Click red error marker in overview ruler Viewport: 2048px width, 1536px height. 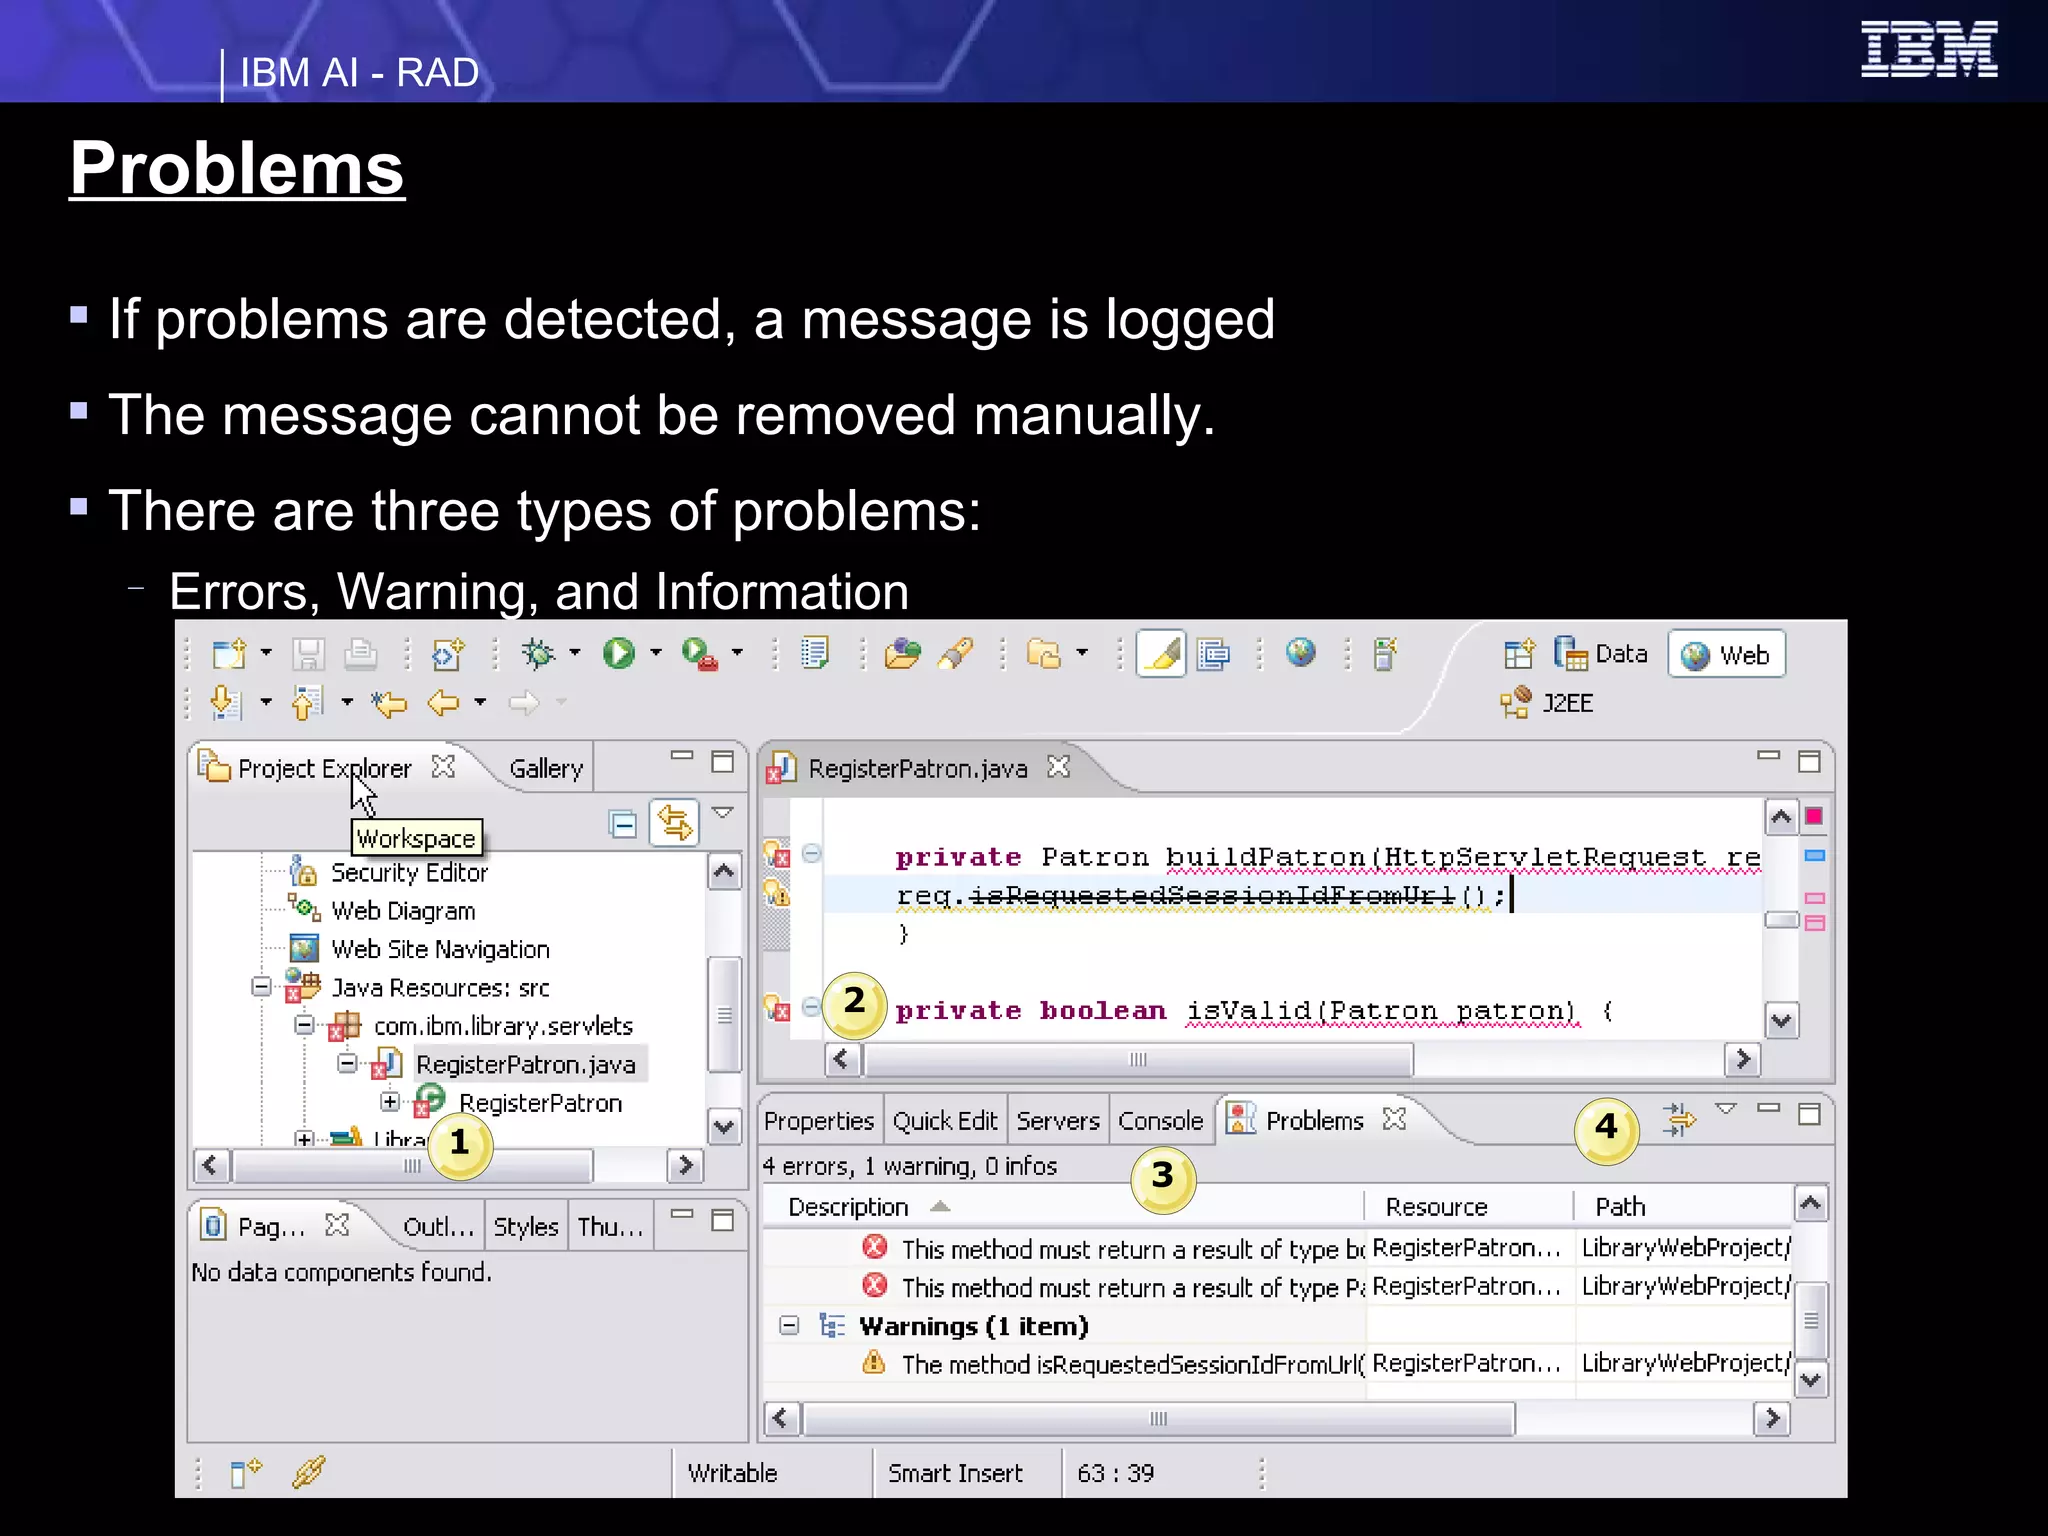(1814, 817)
